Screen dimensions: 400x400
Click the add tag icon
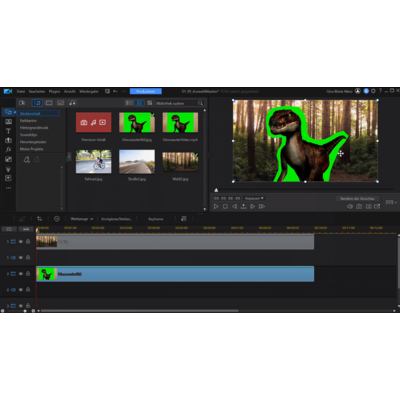pos(27,160)
